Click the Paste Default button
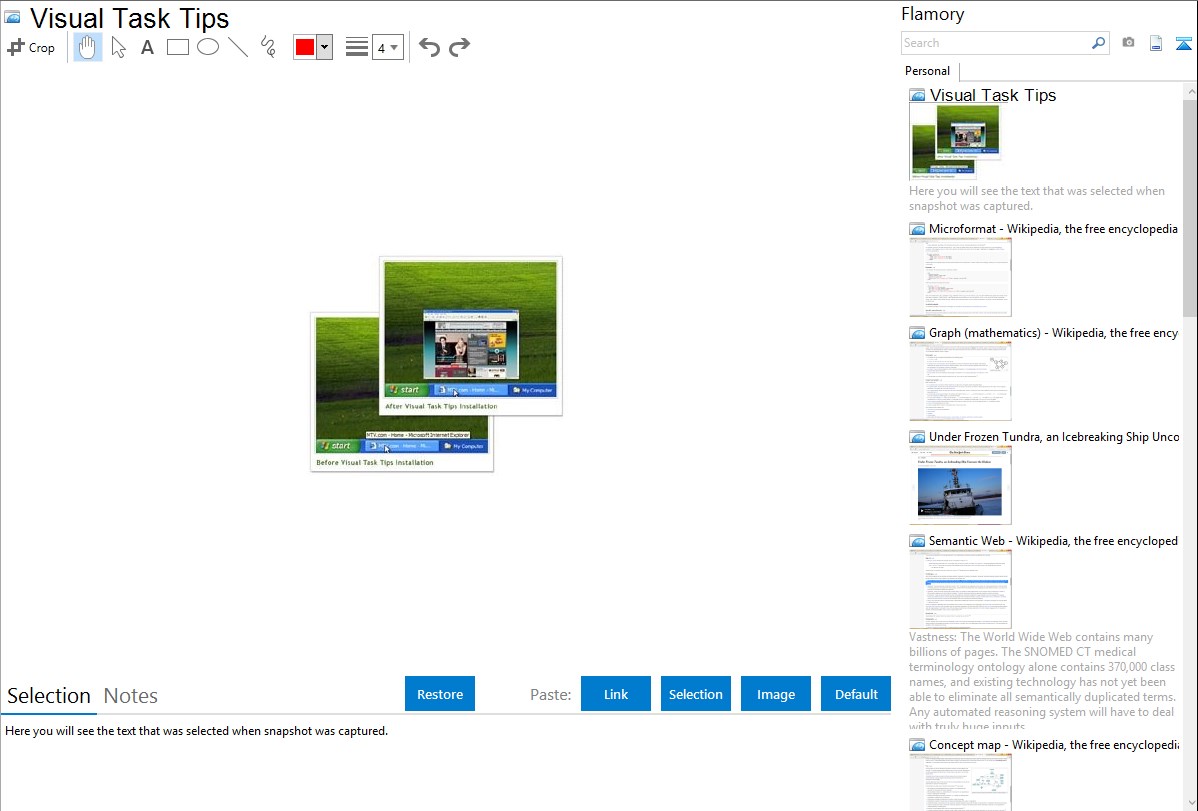The height and width of the screenshot is (811, 1198). pos(856,694)
